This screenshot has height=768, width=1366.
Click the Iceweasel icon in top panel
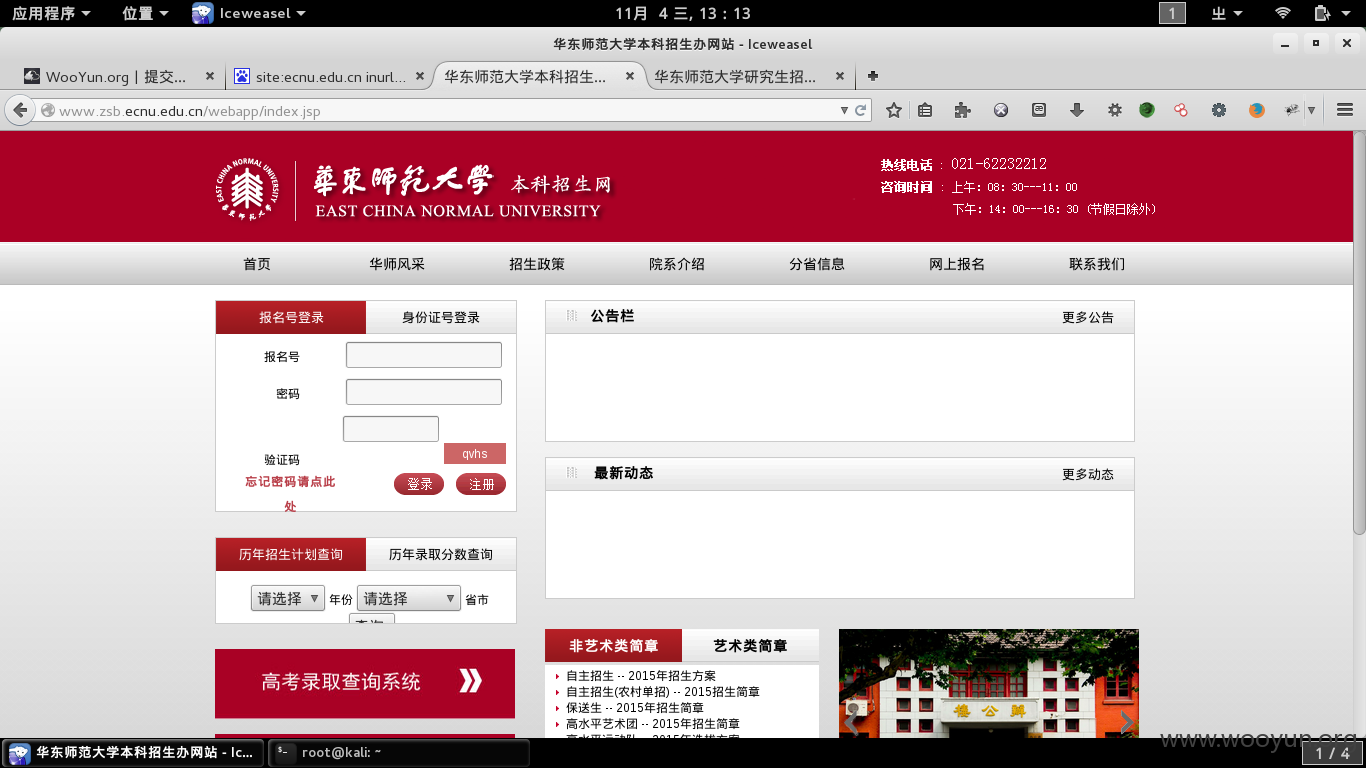click(x=203, y=13)
